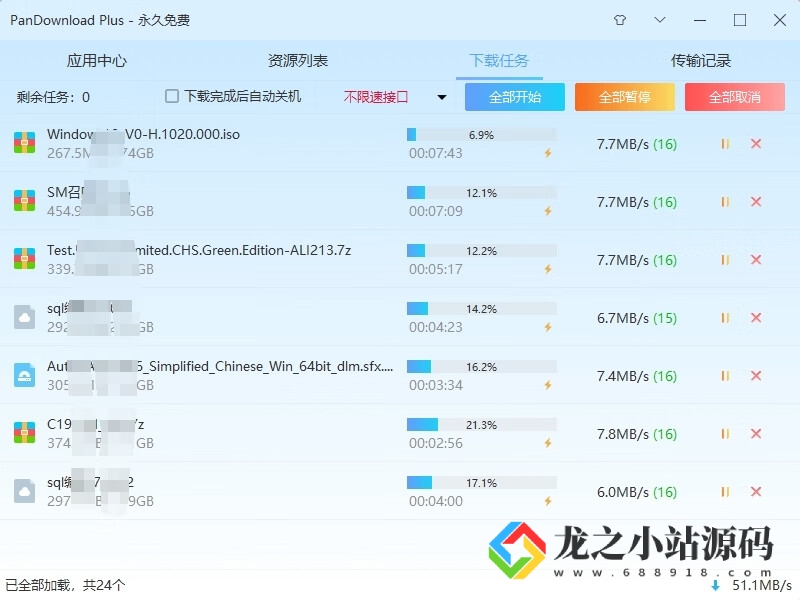Switch to the 传输记录 tab
The height and width of the screenshot is (600, 800).
coord(701,61)
